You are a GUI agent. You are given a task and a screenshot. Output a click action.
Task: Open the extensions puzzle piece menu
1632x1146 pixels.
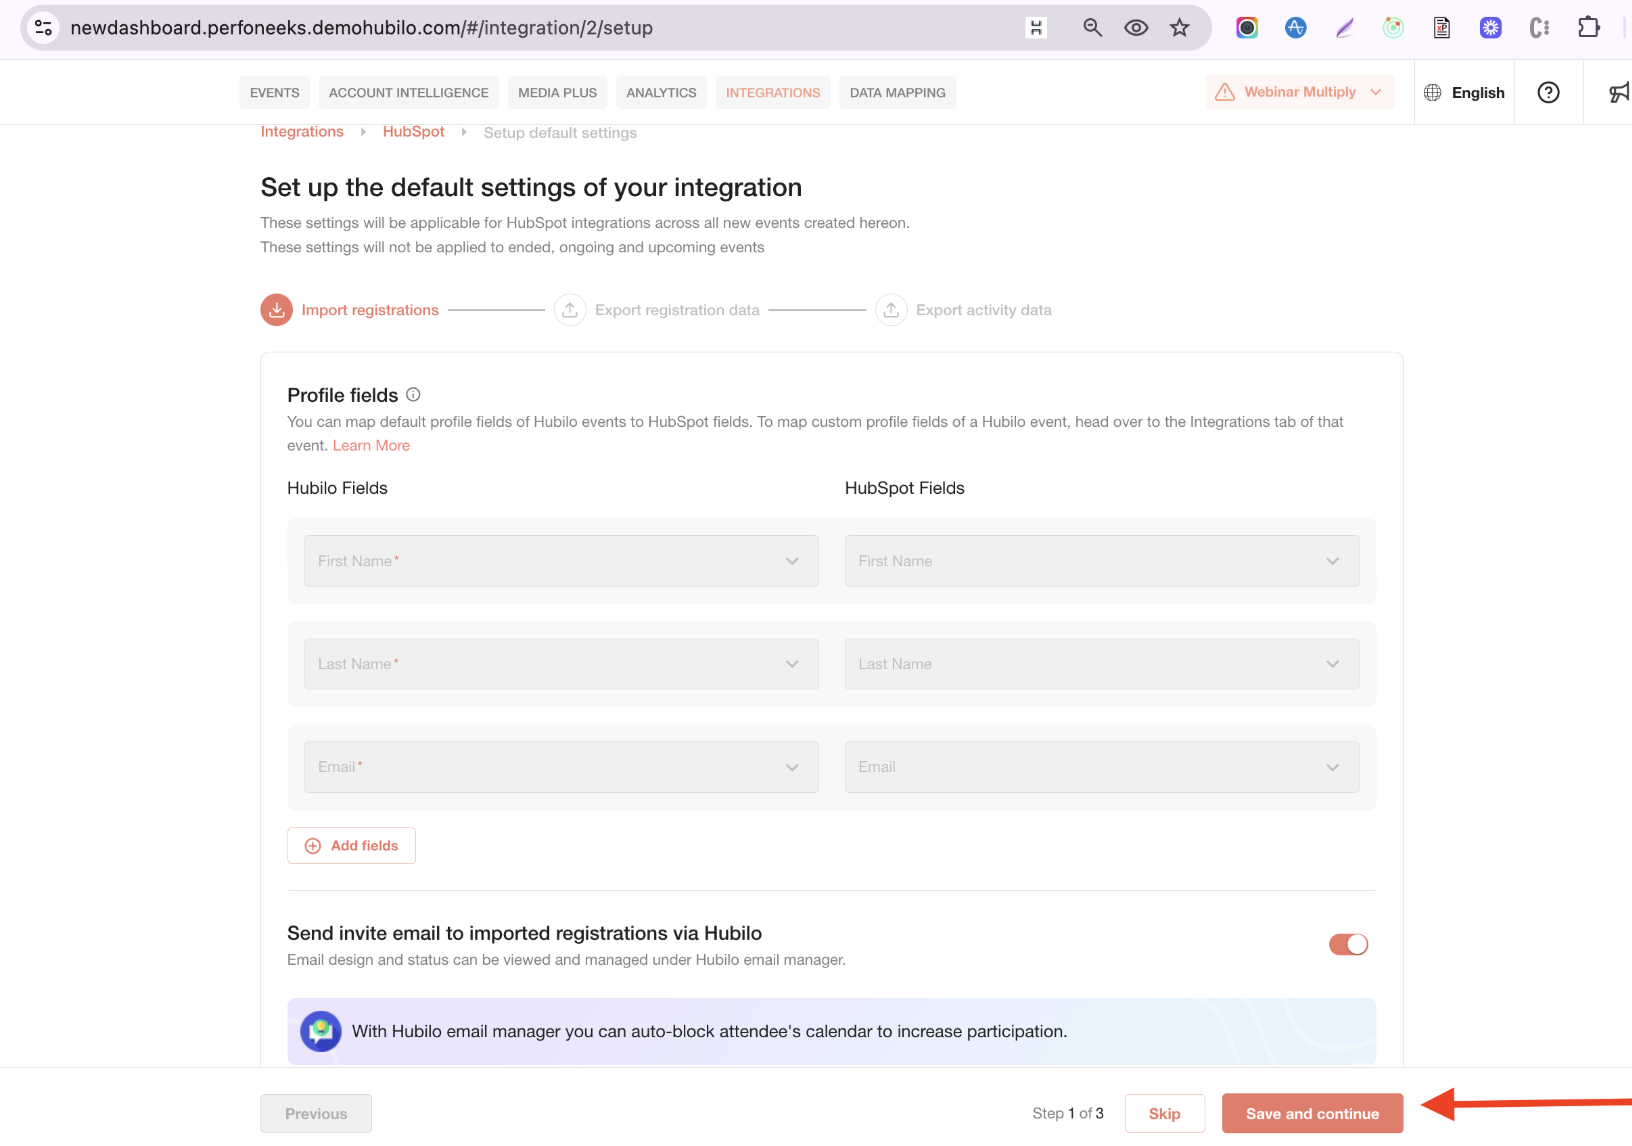pos(1589,28)
